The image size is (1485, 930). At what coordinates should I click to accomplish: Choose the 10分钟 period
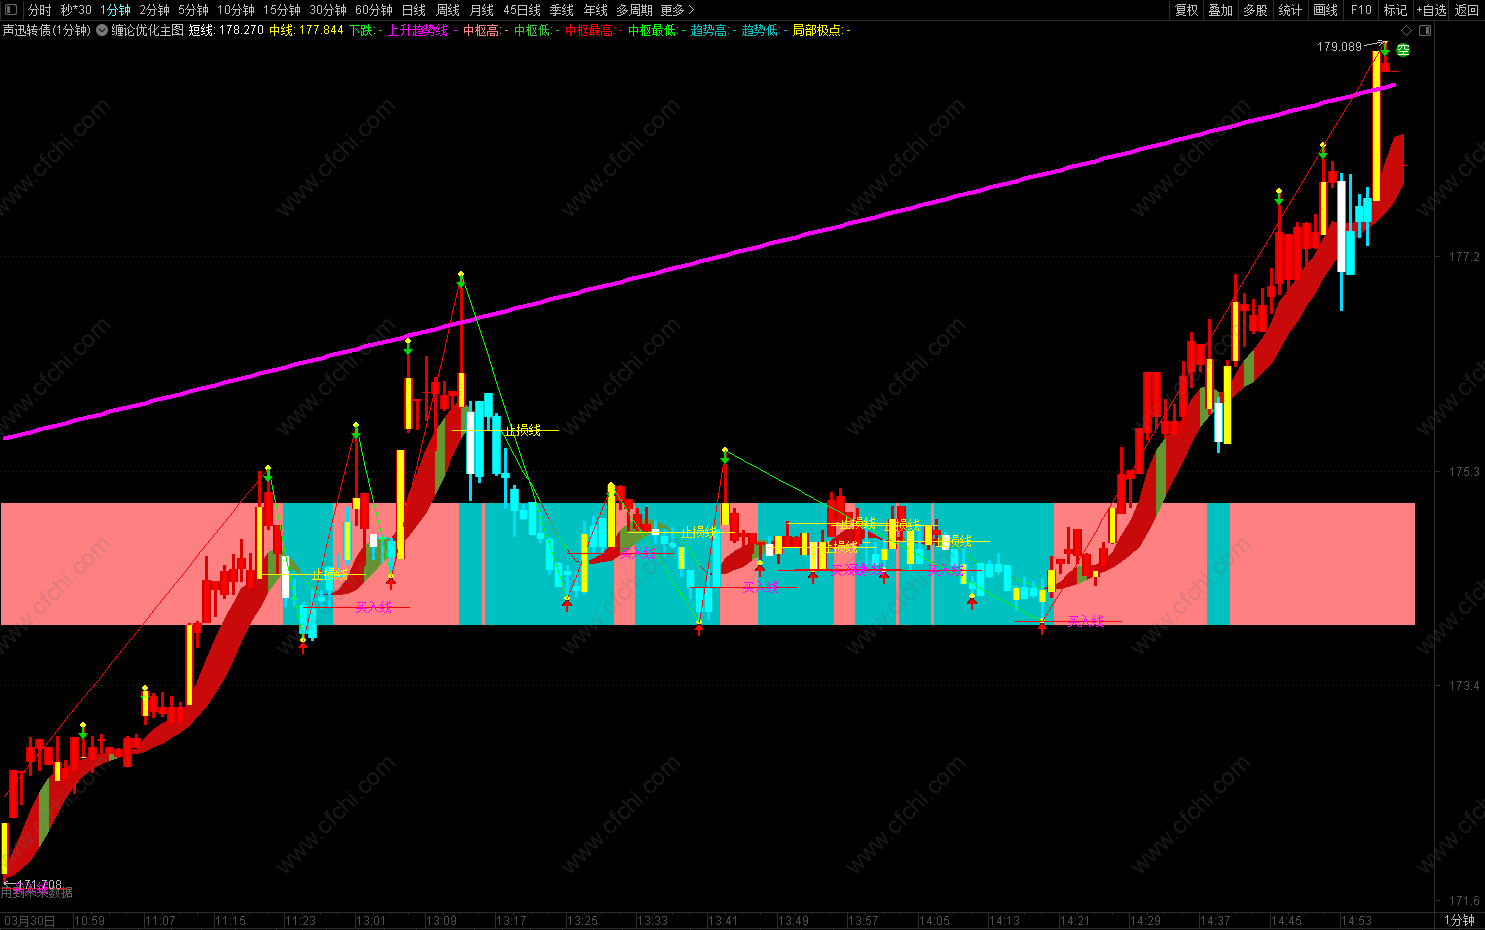pos(236,10)
